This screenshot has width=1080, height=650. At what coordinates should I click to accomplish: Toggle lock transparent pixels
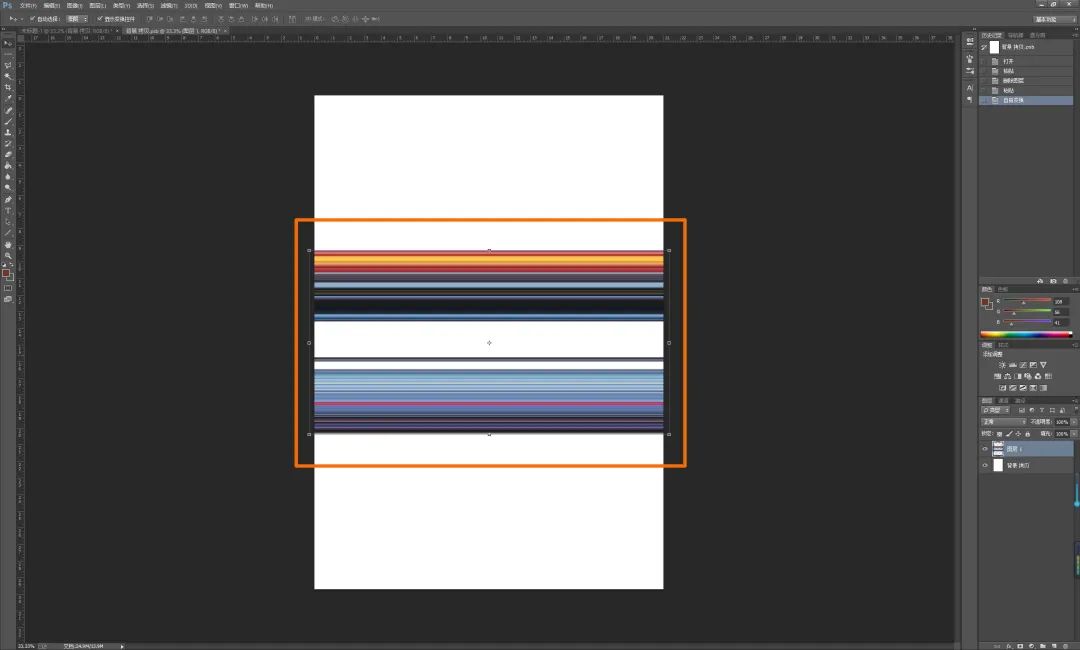point(999,434)
